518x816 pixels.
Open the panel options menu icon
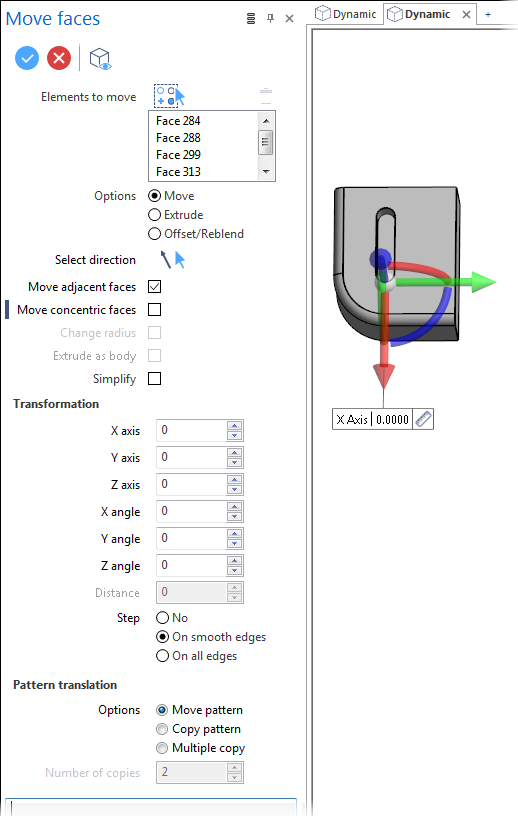pyautogui.click(x=251, y=19)
